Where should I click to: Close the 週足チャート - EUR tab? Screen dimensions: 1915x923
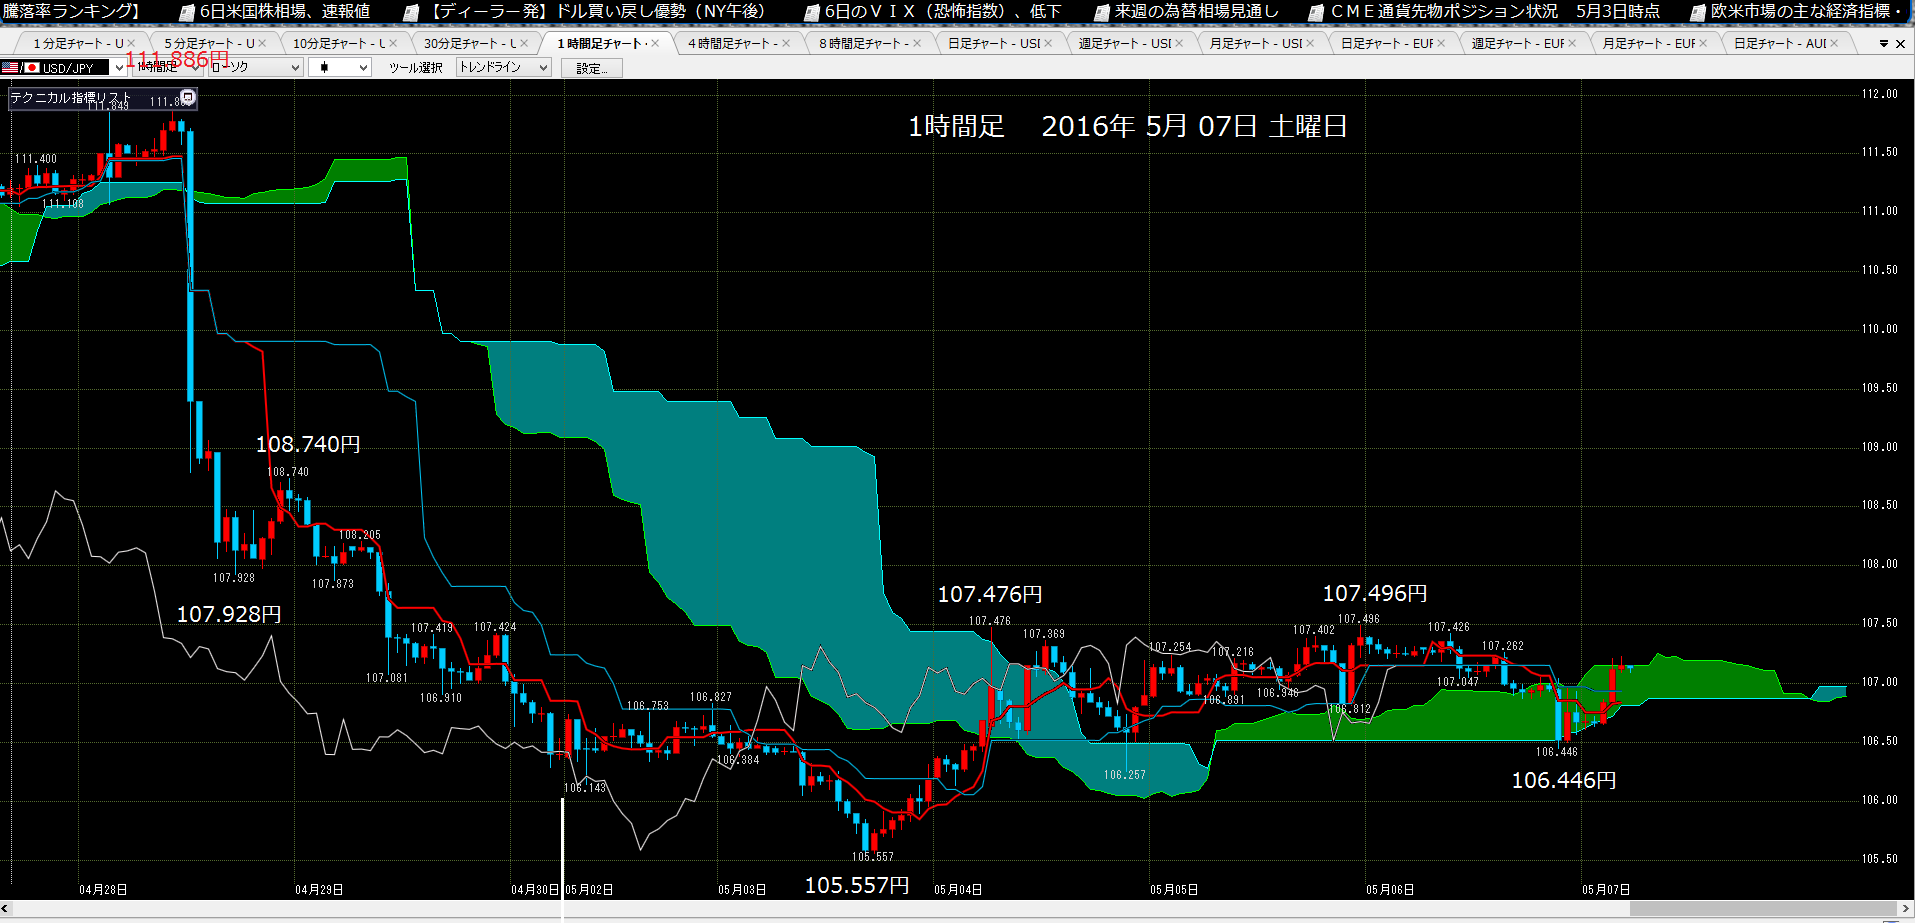point(1572,43)
